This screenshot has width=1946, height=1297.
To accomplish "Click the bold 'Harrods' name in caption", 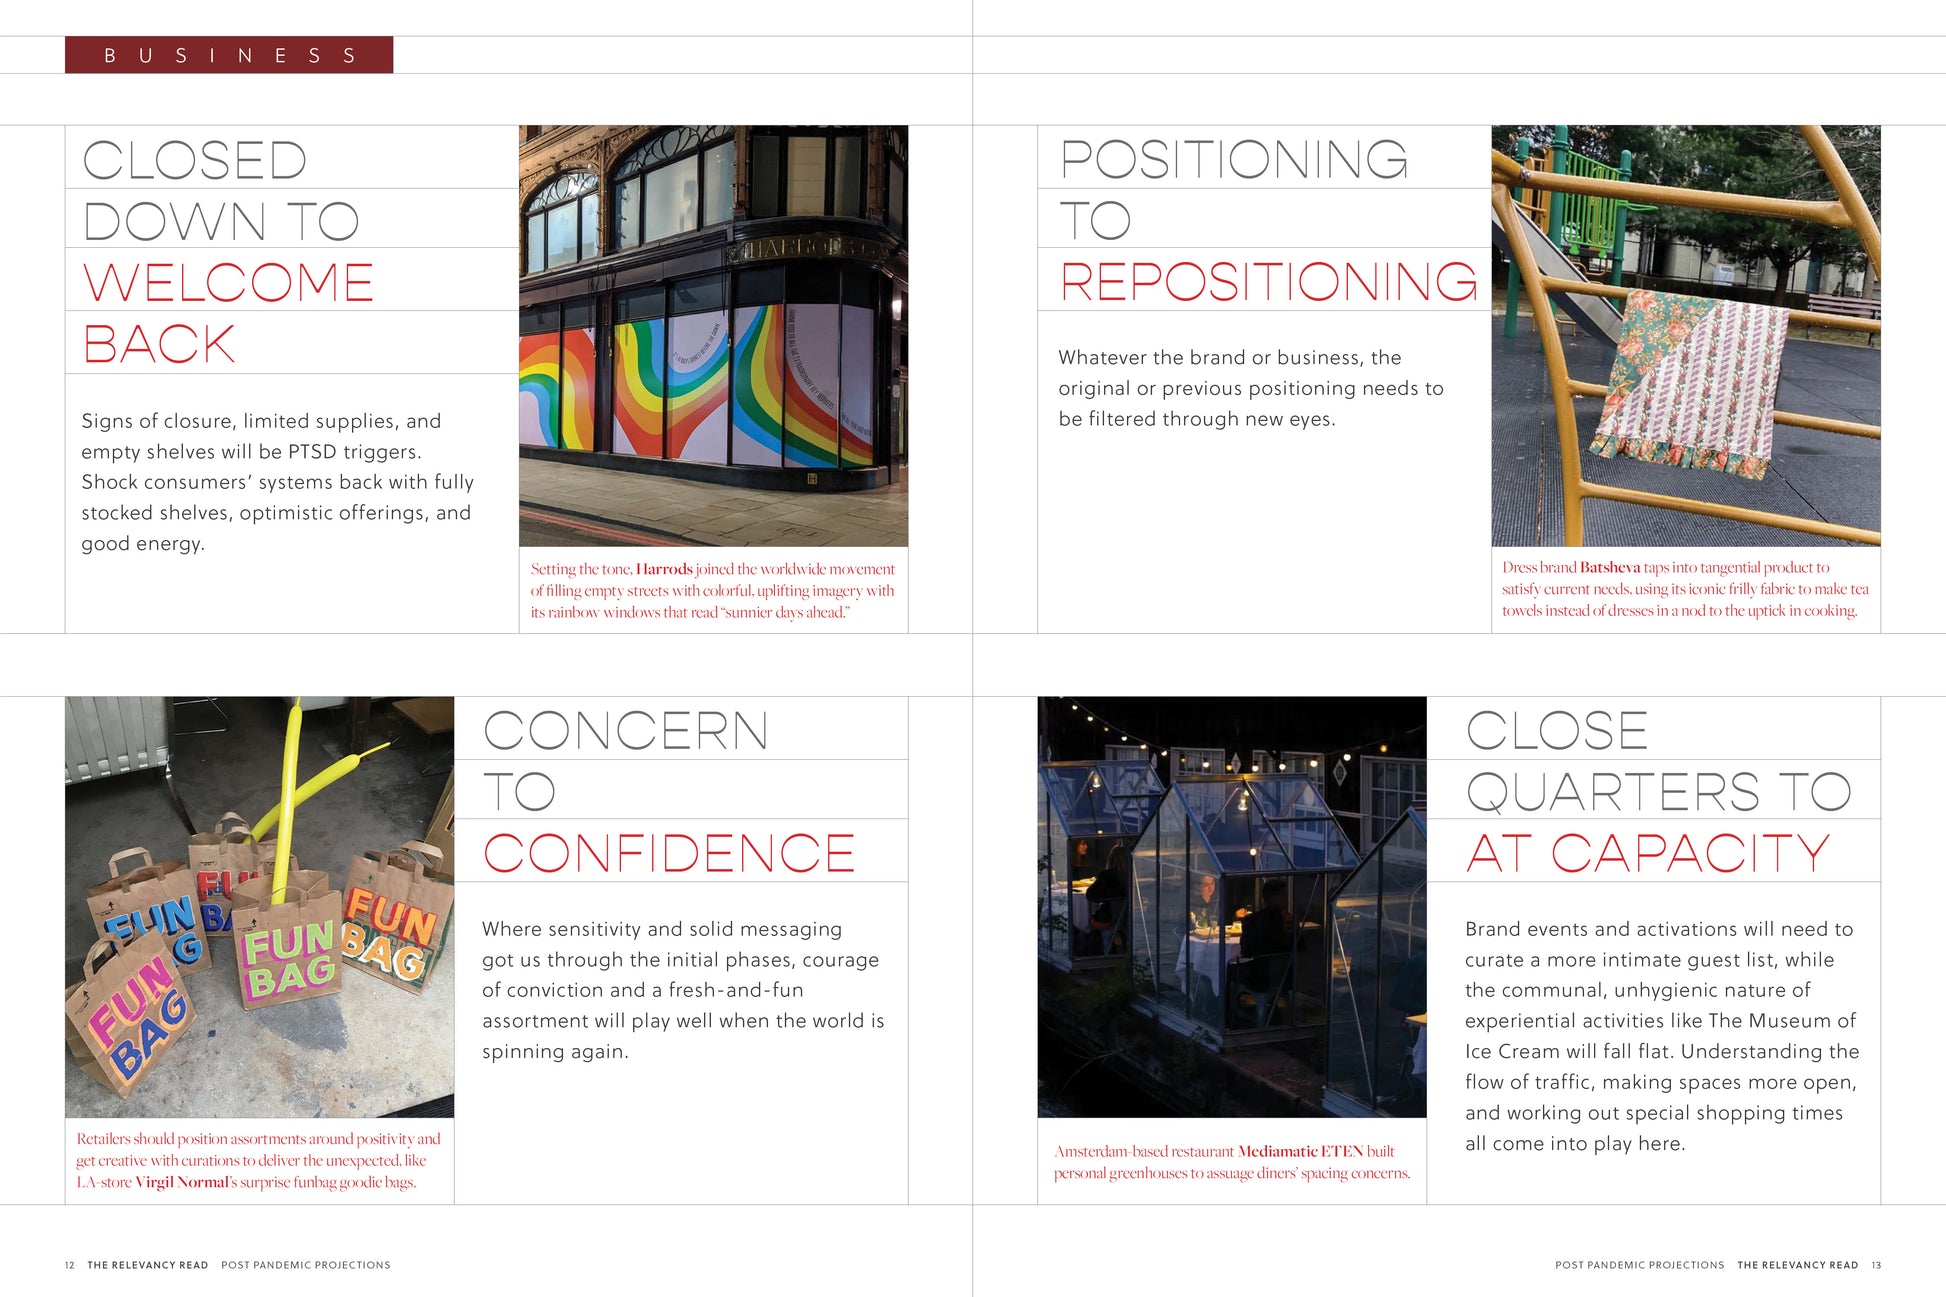I will click(664, 569).
